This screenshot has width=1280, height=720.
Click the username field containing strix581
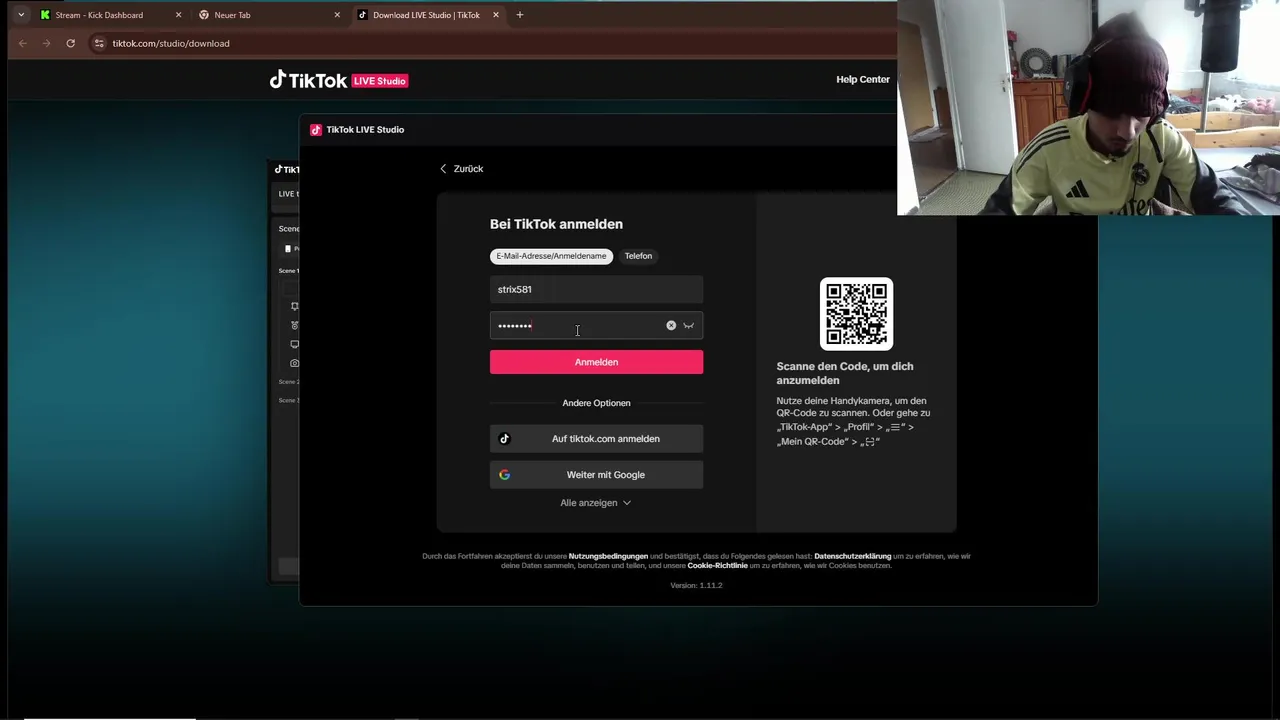(596, 289)
